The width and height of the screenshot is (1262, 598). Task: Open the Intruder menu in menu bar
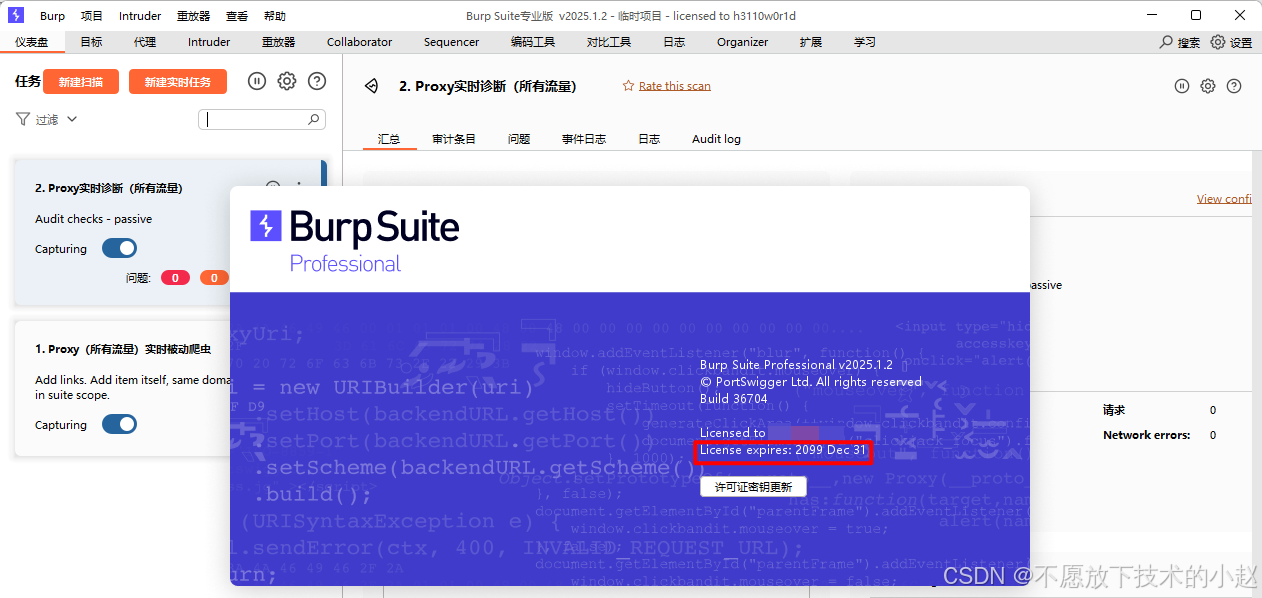click(x=140, y=16)
